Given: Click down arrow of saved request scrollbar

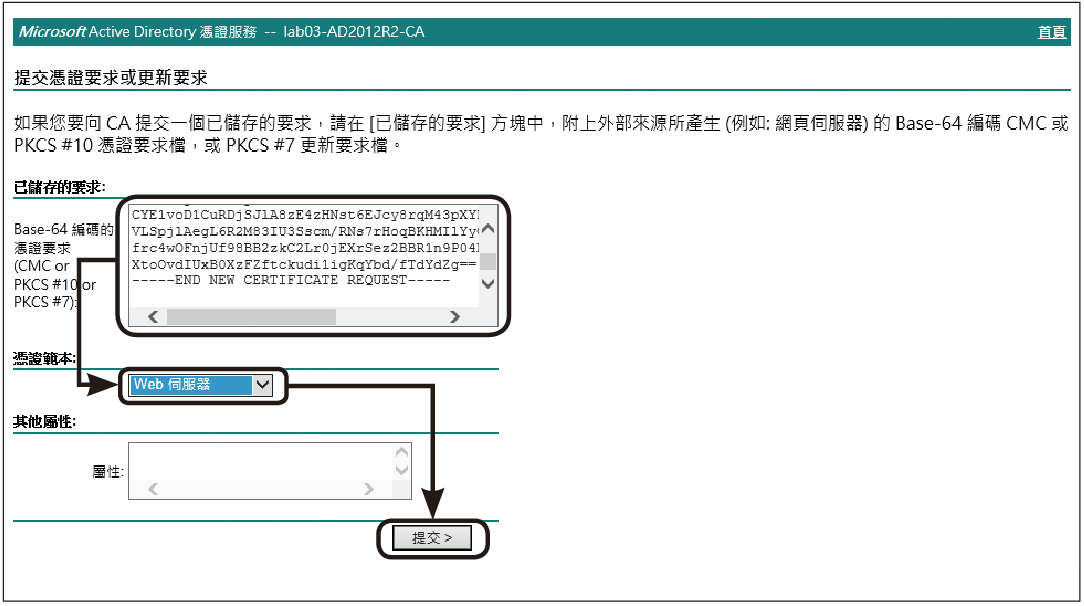Looking at the screenshot, I should [x=488, y=284].
